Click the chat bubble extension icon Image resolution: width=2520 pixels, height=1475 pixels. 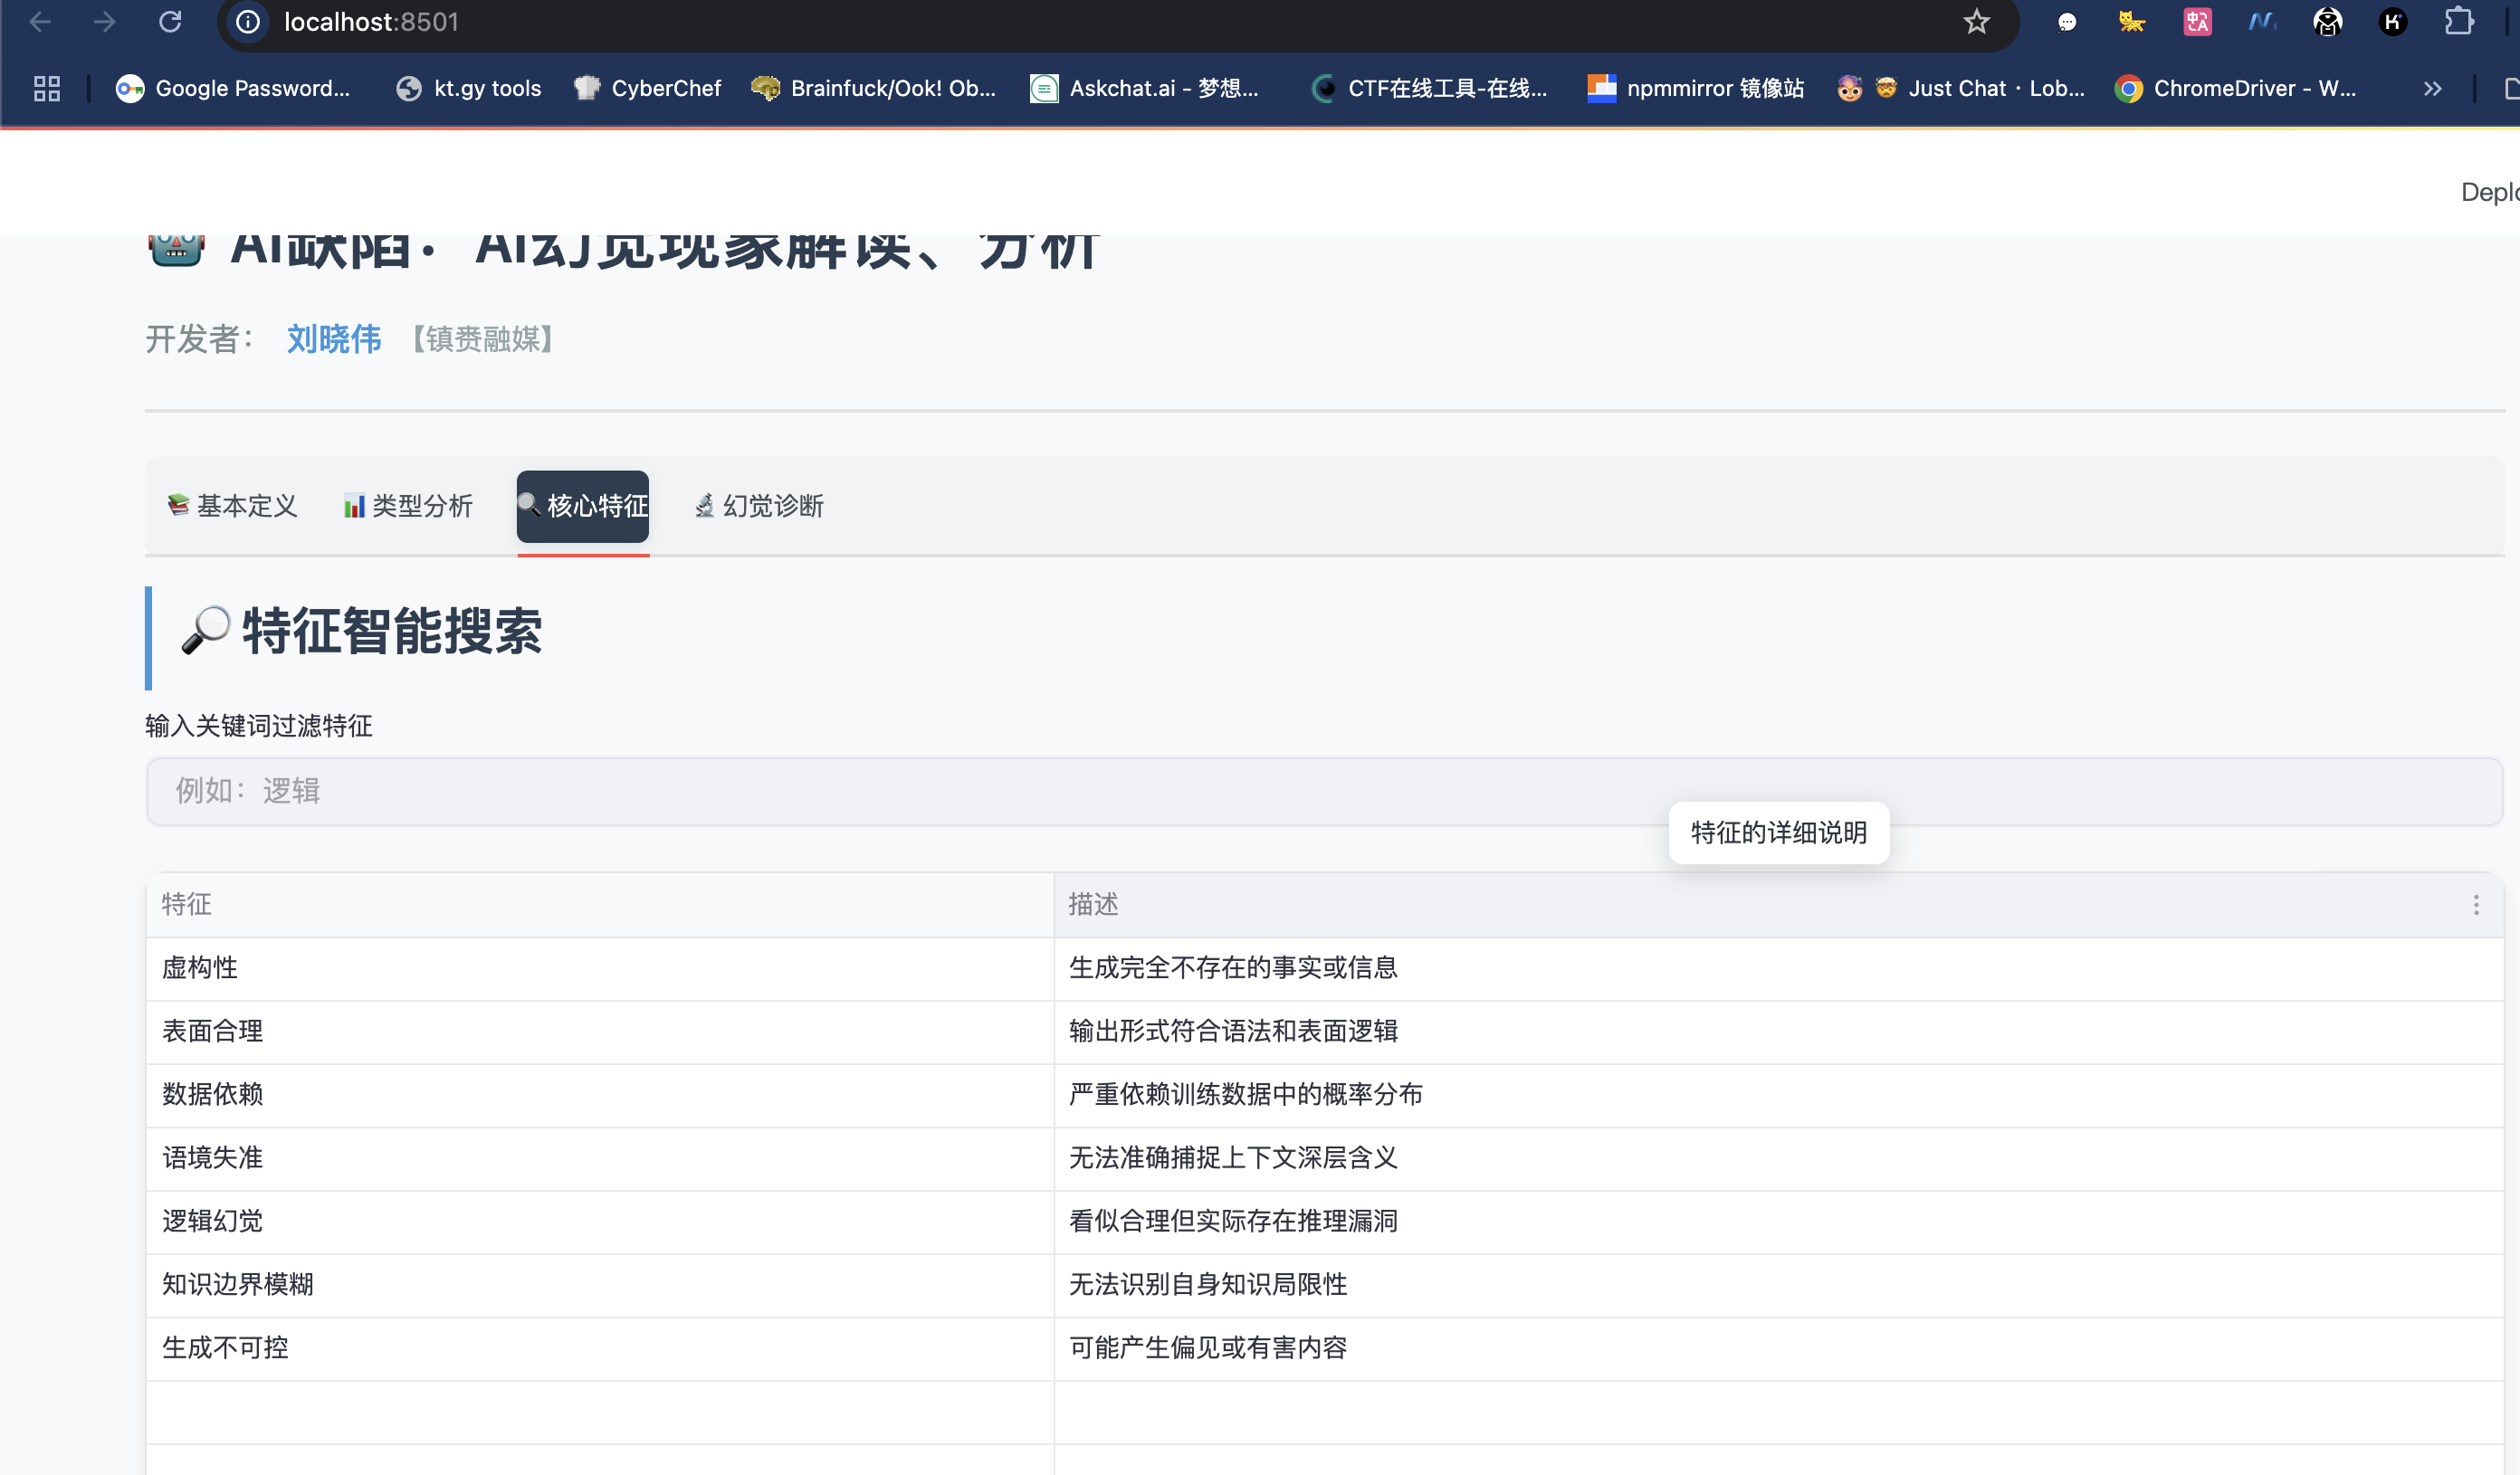coord(2067,22)
